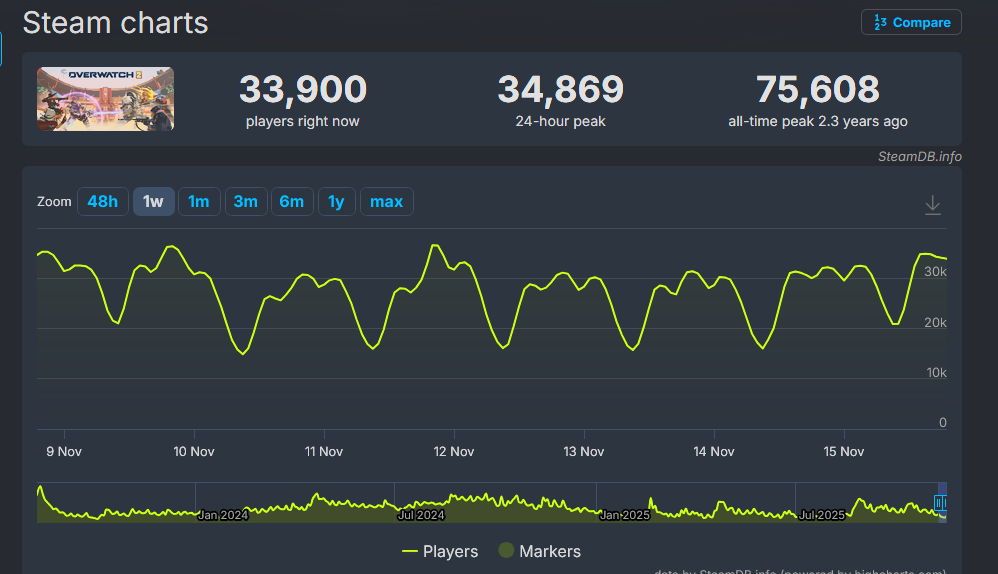
Task: Show the max time range
Action: (x=386, y=202)
